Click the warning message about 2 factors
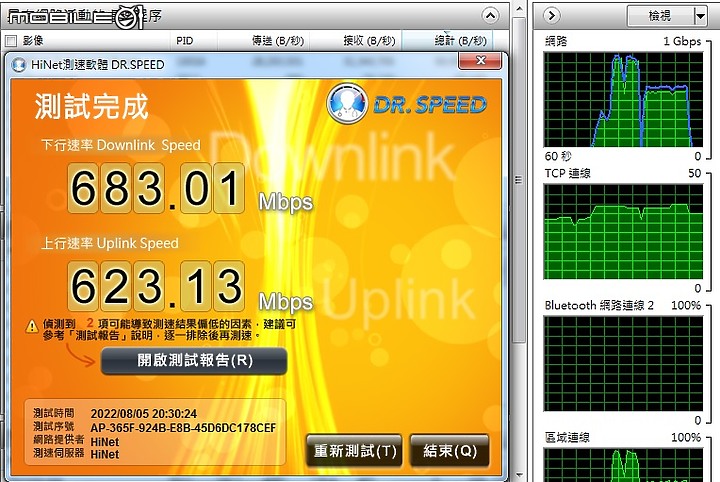 [169, 330]
